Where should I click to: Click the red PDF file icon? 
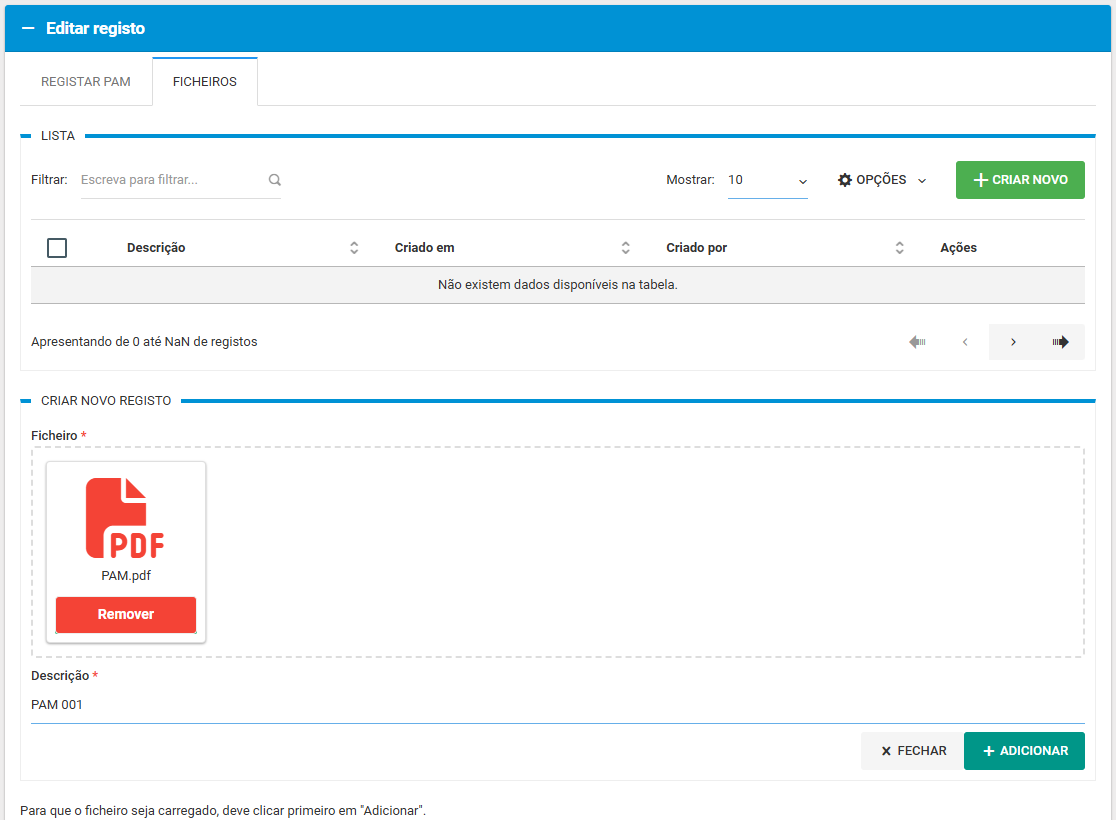click(x=125, y=518)
